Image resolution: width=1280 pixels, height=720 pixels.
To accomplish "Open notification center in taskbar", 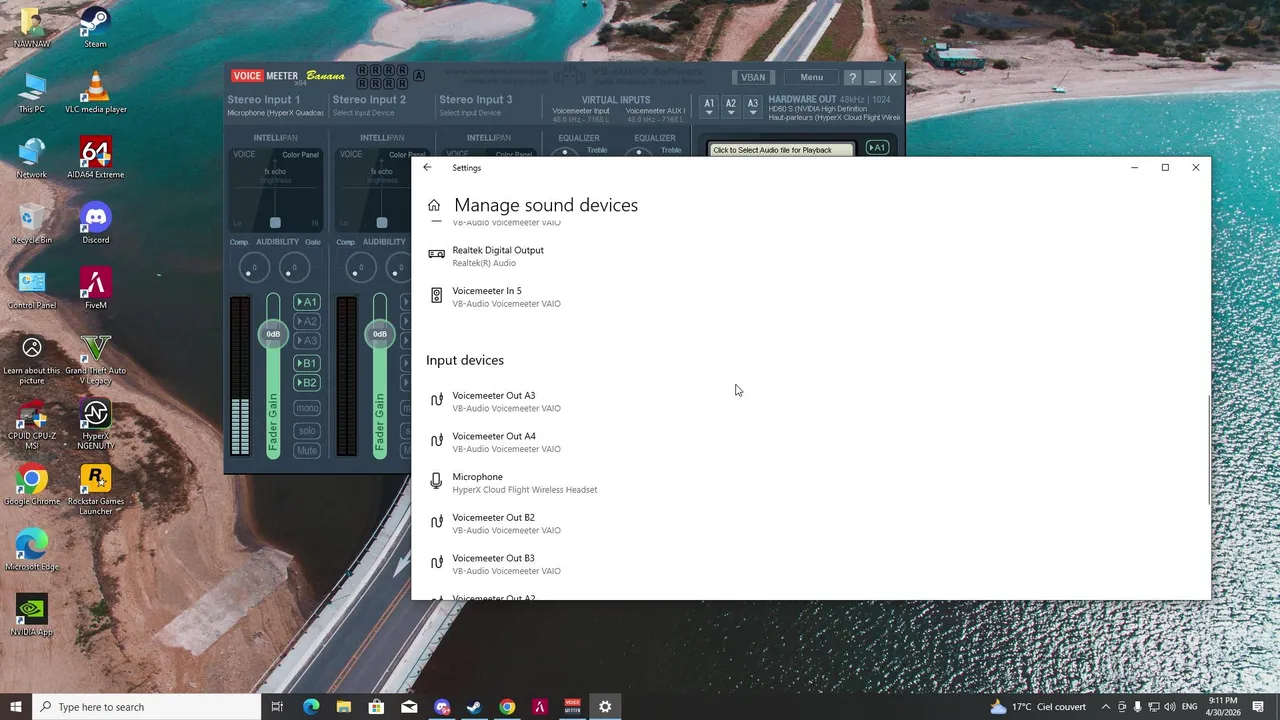I will (1258, 707).
